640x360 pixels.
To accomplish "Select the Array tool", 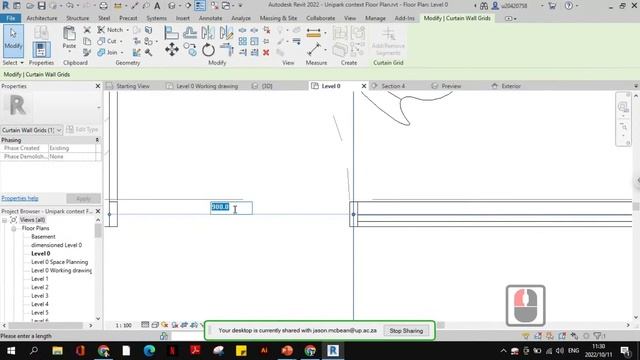I will 242,41.
